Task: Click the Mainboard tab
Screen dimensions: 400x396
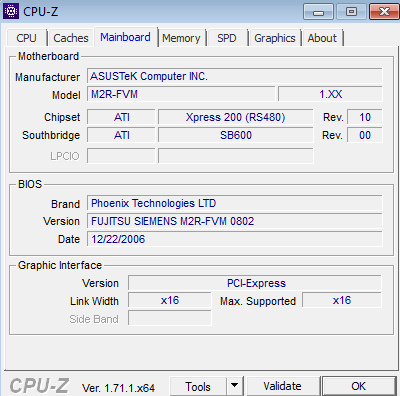Action: 125,37
